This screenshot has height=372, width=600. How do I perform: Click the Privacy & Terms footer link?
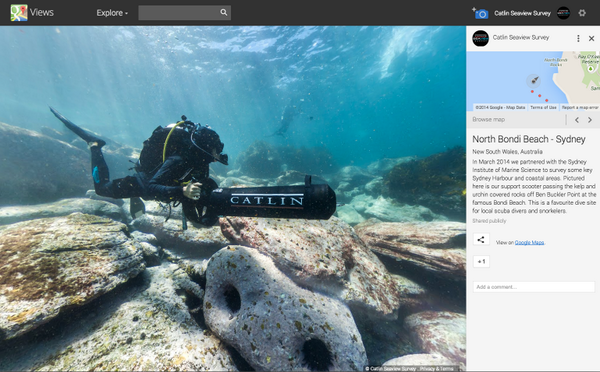click(436, 369)
